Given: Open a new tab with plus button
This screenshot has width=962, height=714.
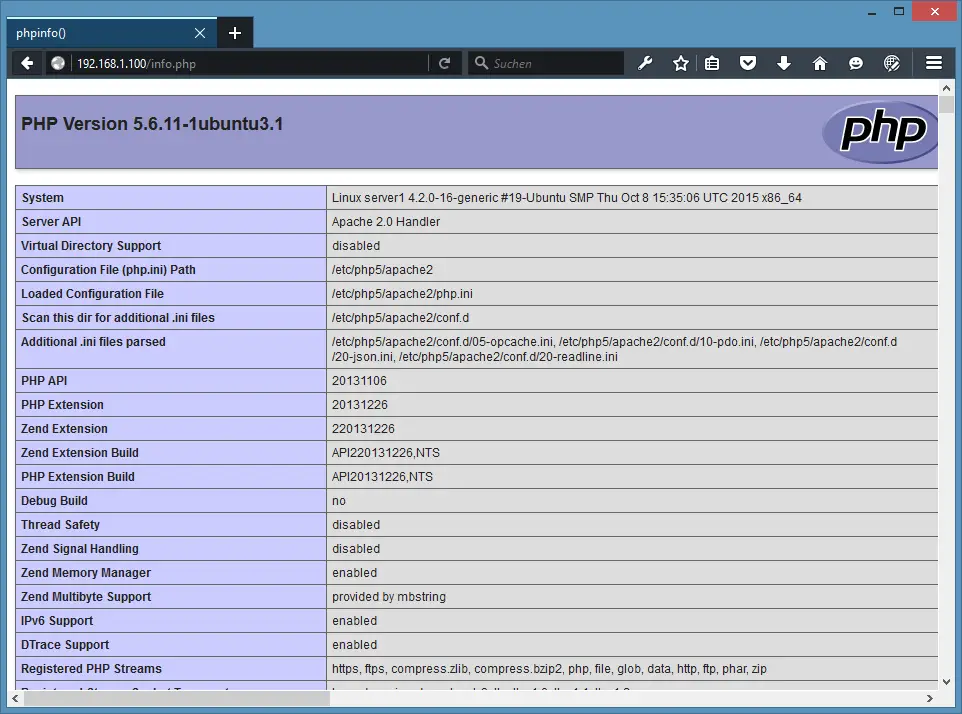Looking at the screenshot, I should point(235,33).
